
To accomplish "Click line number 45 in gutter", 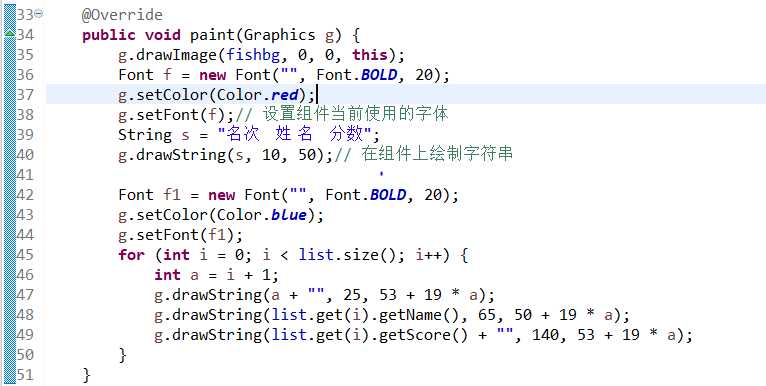I will click(25, 255).
